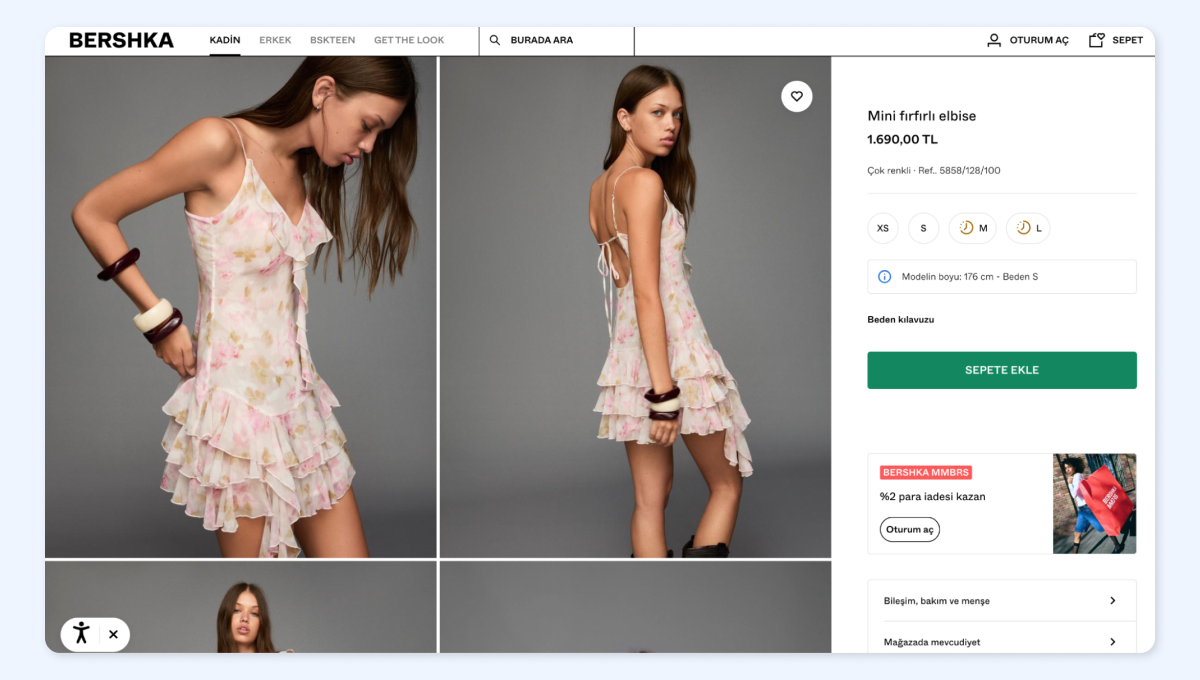Expand Bileşim, bakım ve menşe section
Screen dimensions: 1200x680
click(1001, 601)
